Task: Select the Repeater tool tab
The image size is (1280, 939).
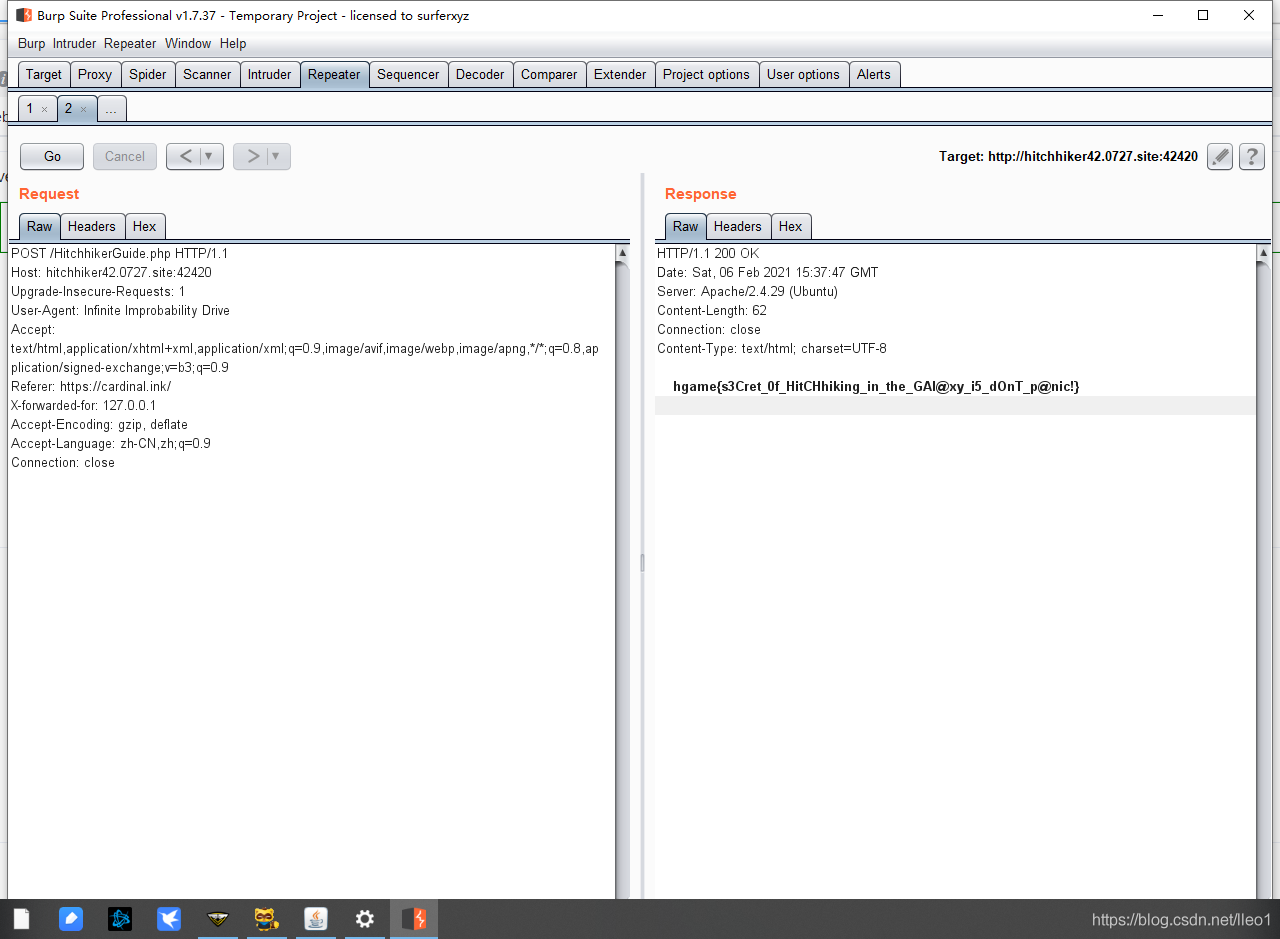Action: pos(334,75)
